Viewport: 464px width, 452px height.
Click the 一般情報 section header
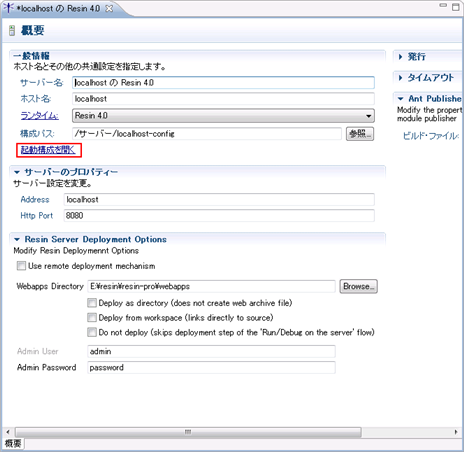[31, 56]
